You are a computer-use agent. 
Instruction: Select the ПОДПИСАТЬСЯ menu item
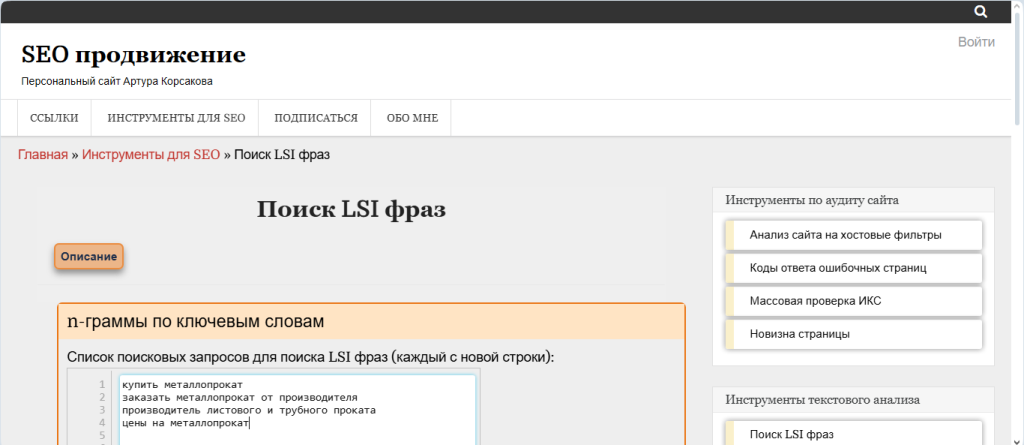(x=315, y=118)
